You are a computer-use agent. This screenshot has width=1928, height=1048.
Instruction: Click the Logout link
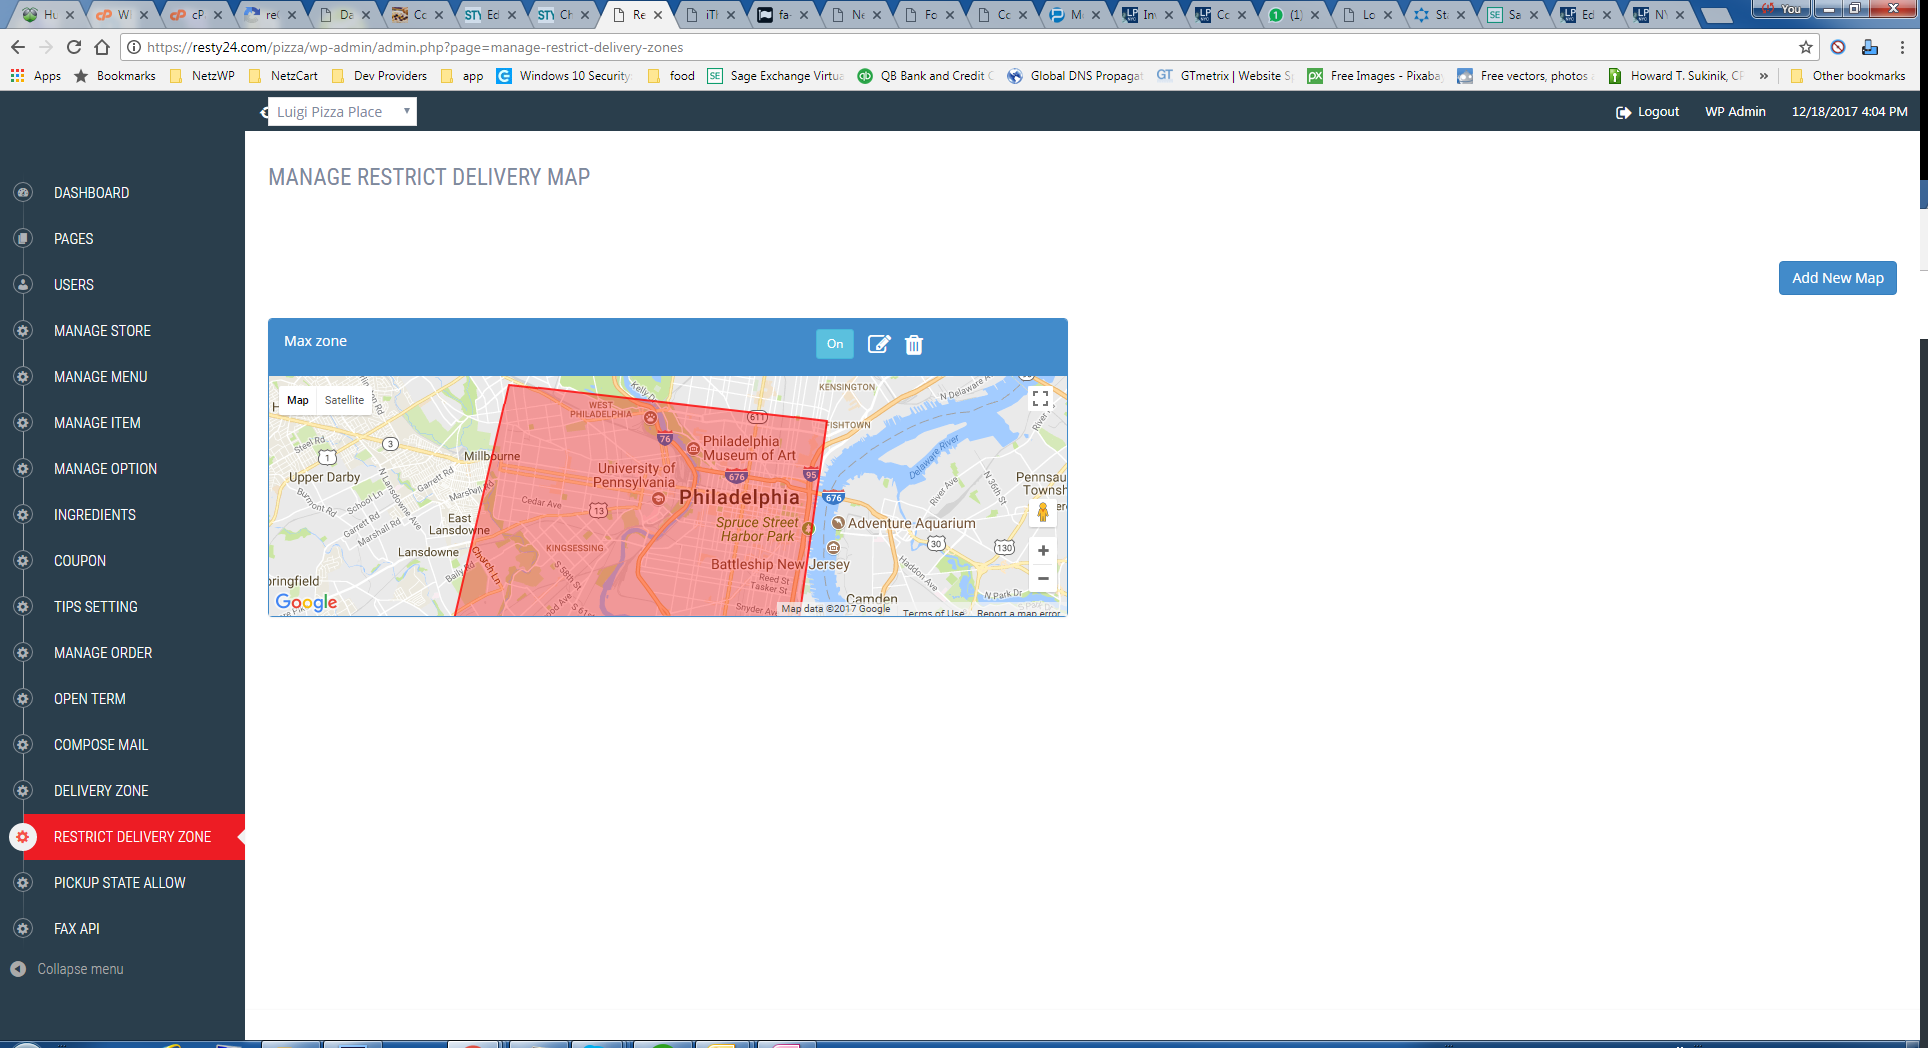1647,112
